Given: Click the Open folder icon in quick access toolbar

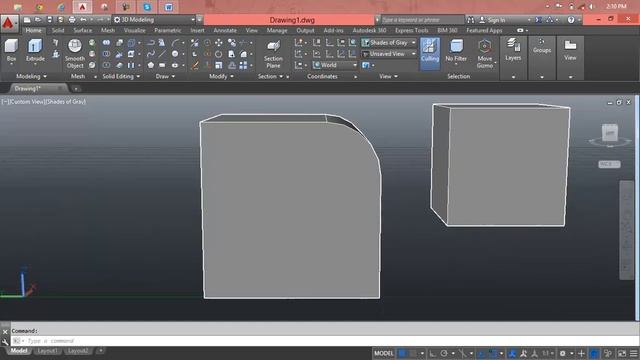Looking at the screenshot, I should click(x=38, y=20).
